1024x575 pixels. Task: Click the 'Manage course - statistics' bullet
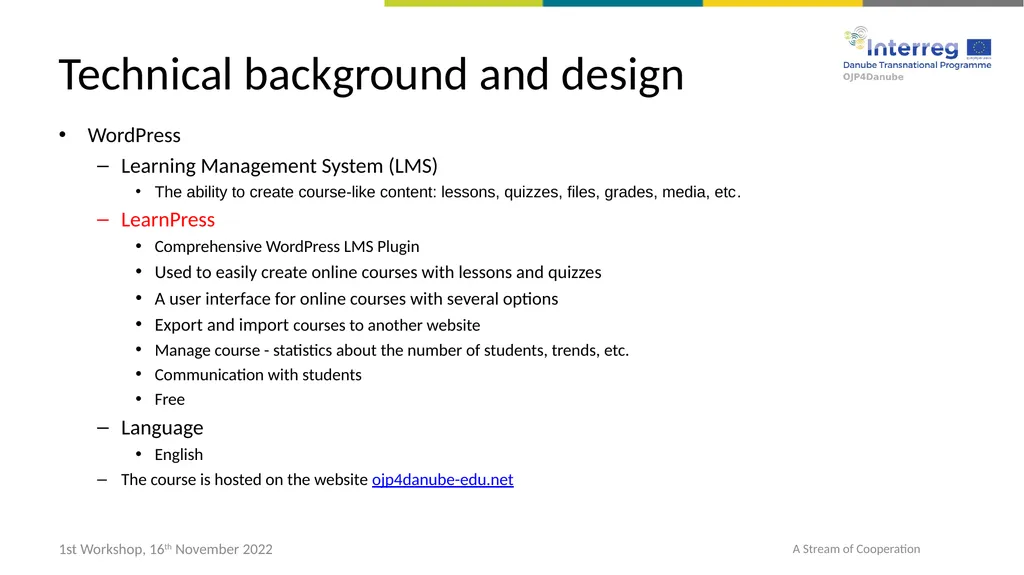[x=391, y=350]
